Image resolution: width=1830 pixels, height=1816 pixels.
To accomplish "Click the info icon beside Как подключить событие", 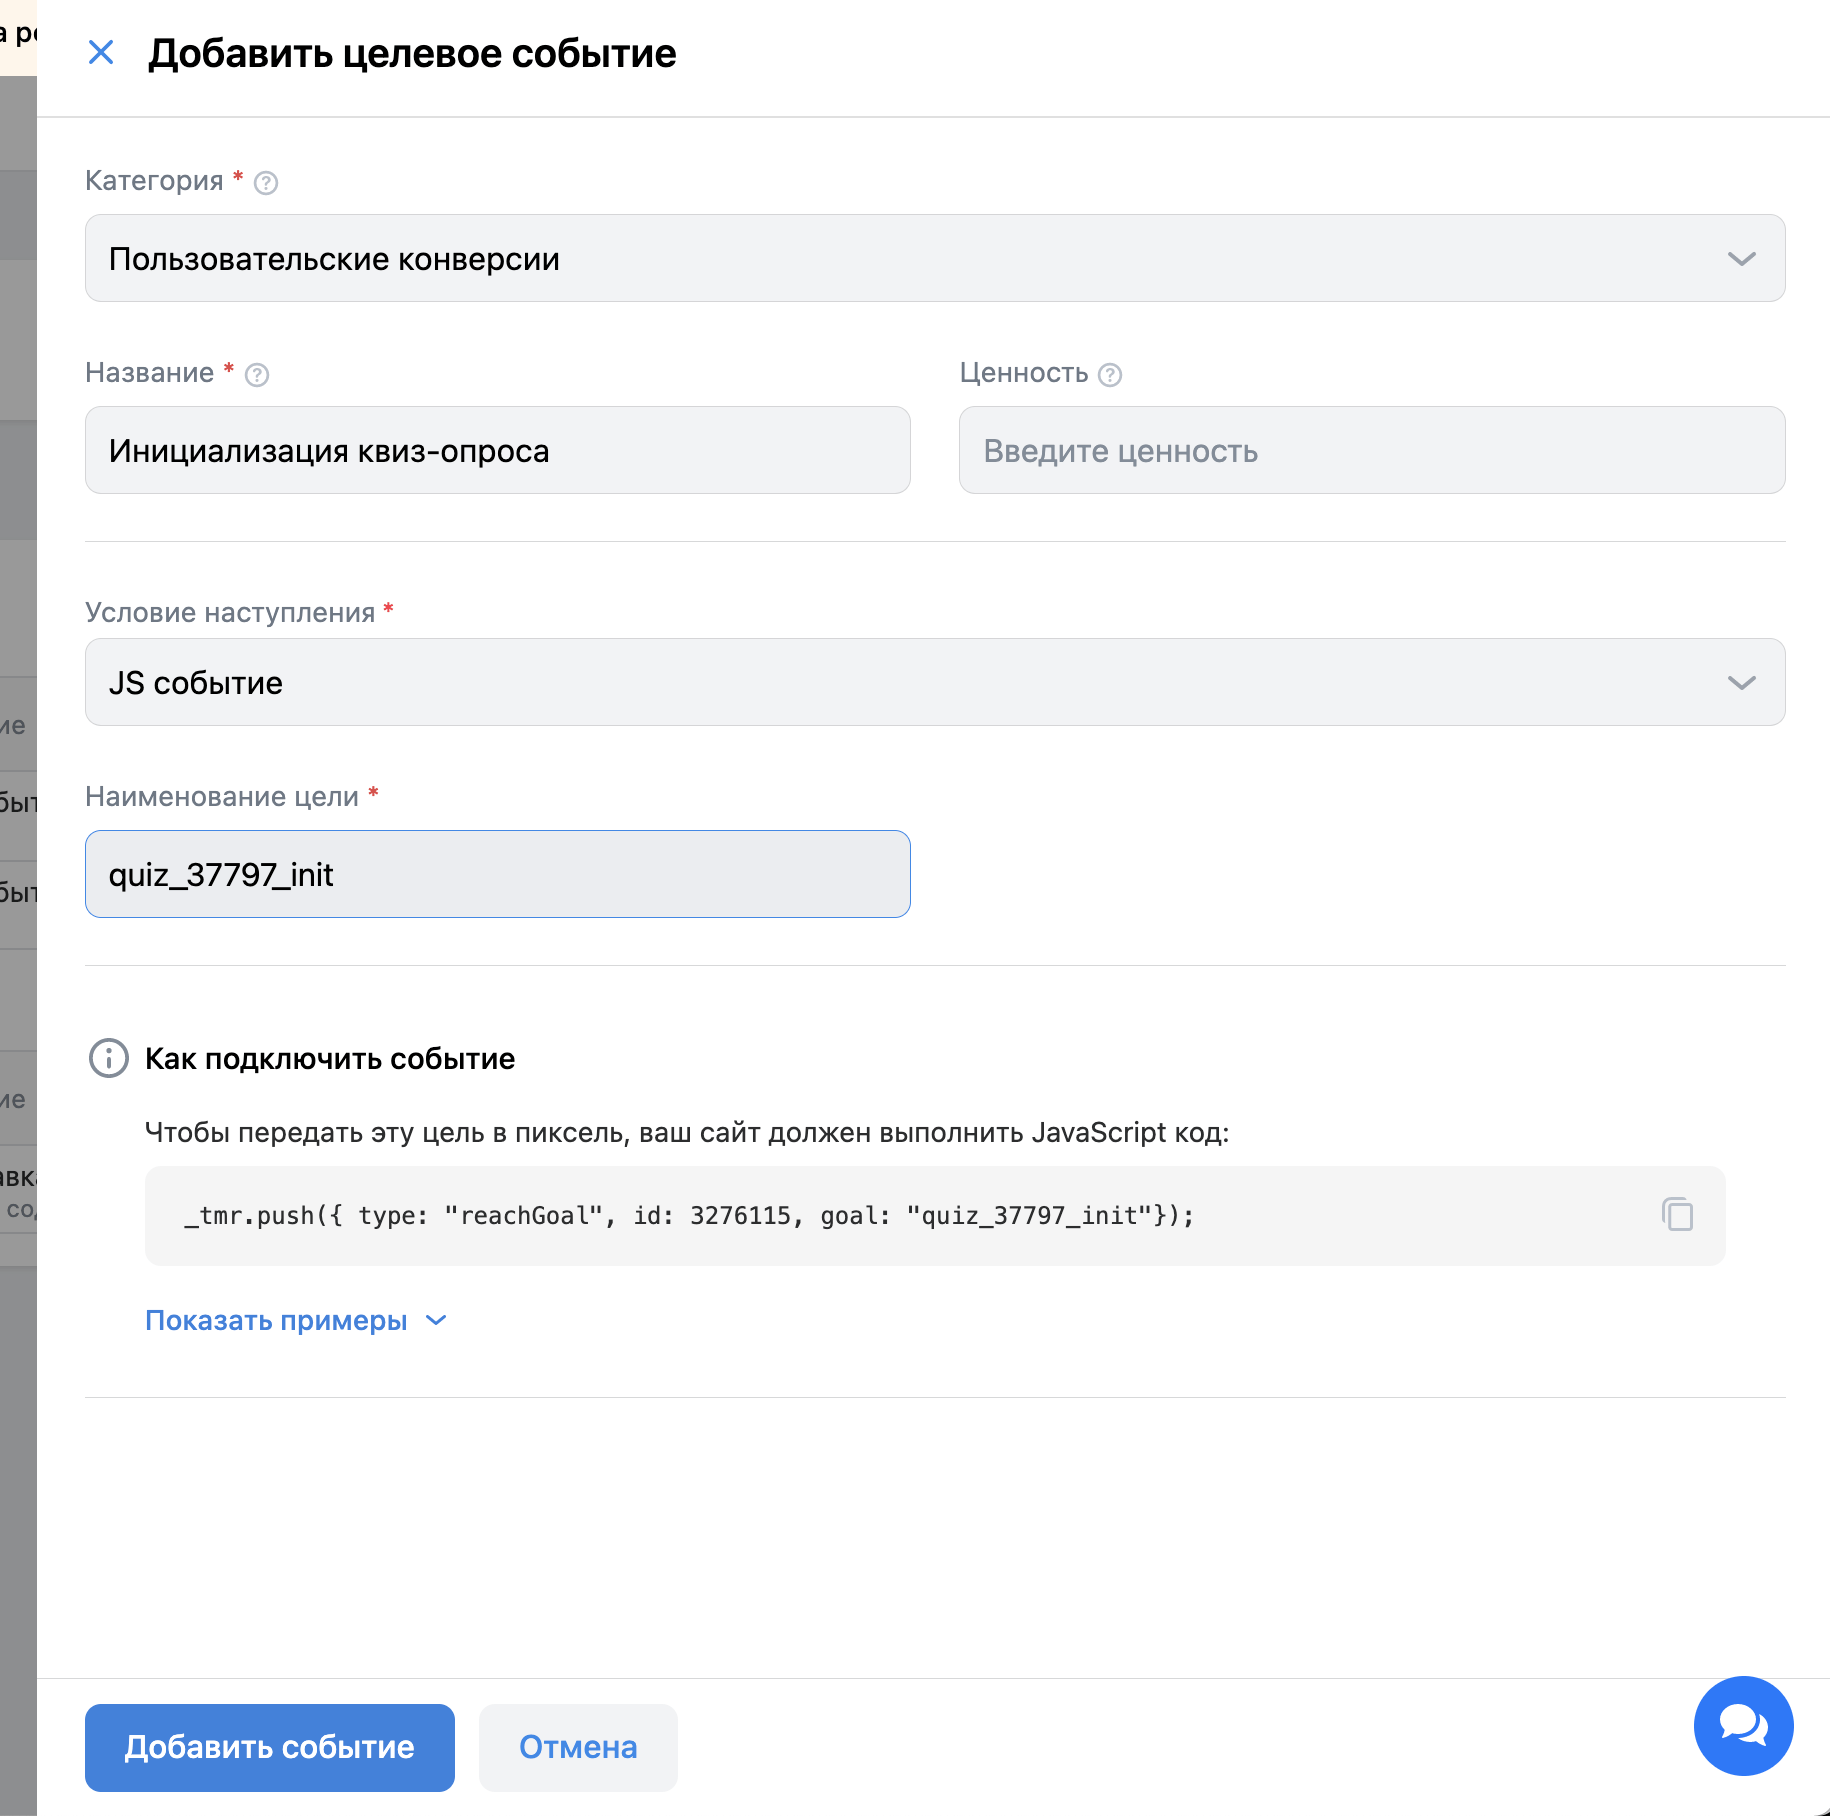I will (109, 1058).
